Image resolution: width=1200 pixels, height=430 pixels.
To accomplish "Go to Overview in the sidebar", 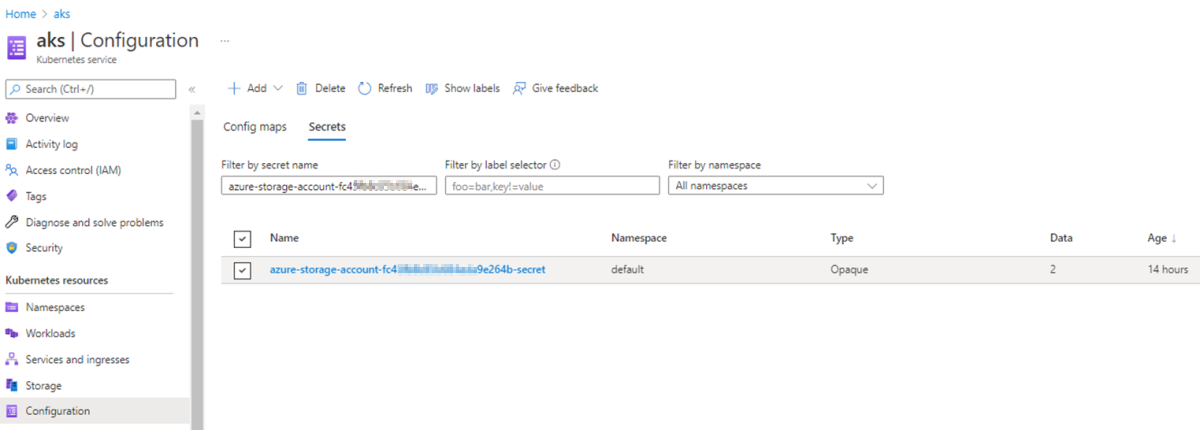I will 47,118.
